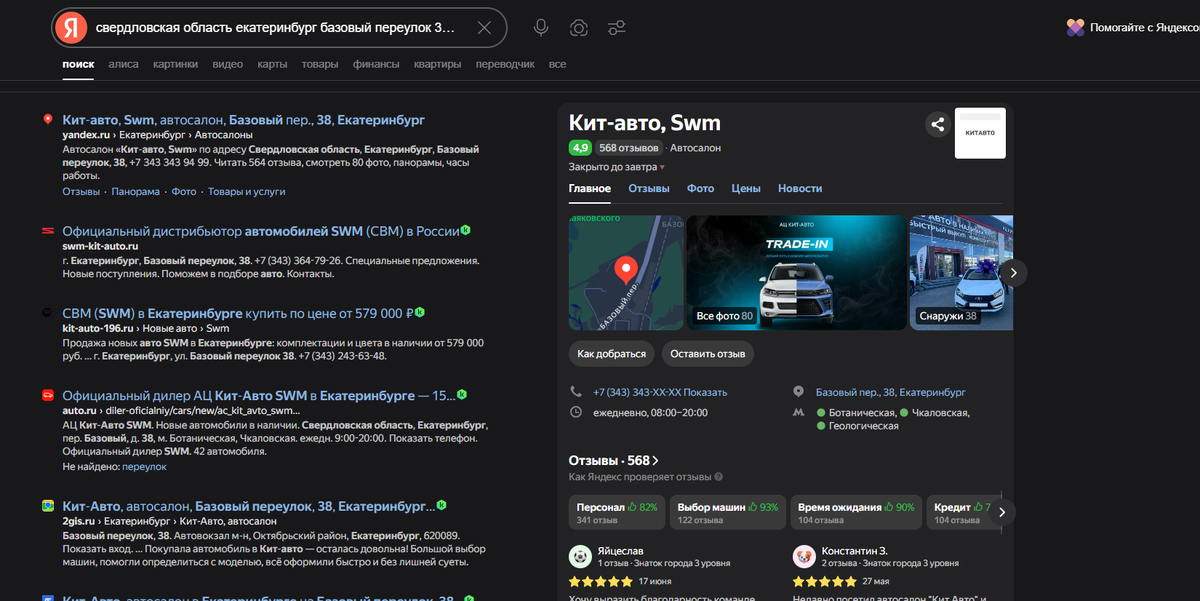Image resolution: width=1200 pixels, height=601 pixels.
Task: Open search settings sliders icon
Action: [617, 28]
